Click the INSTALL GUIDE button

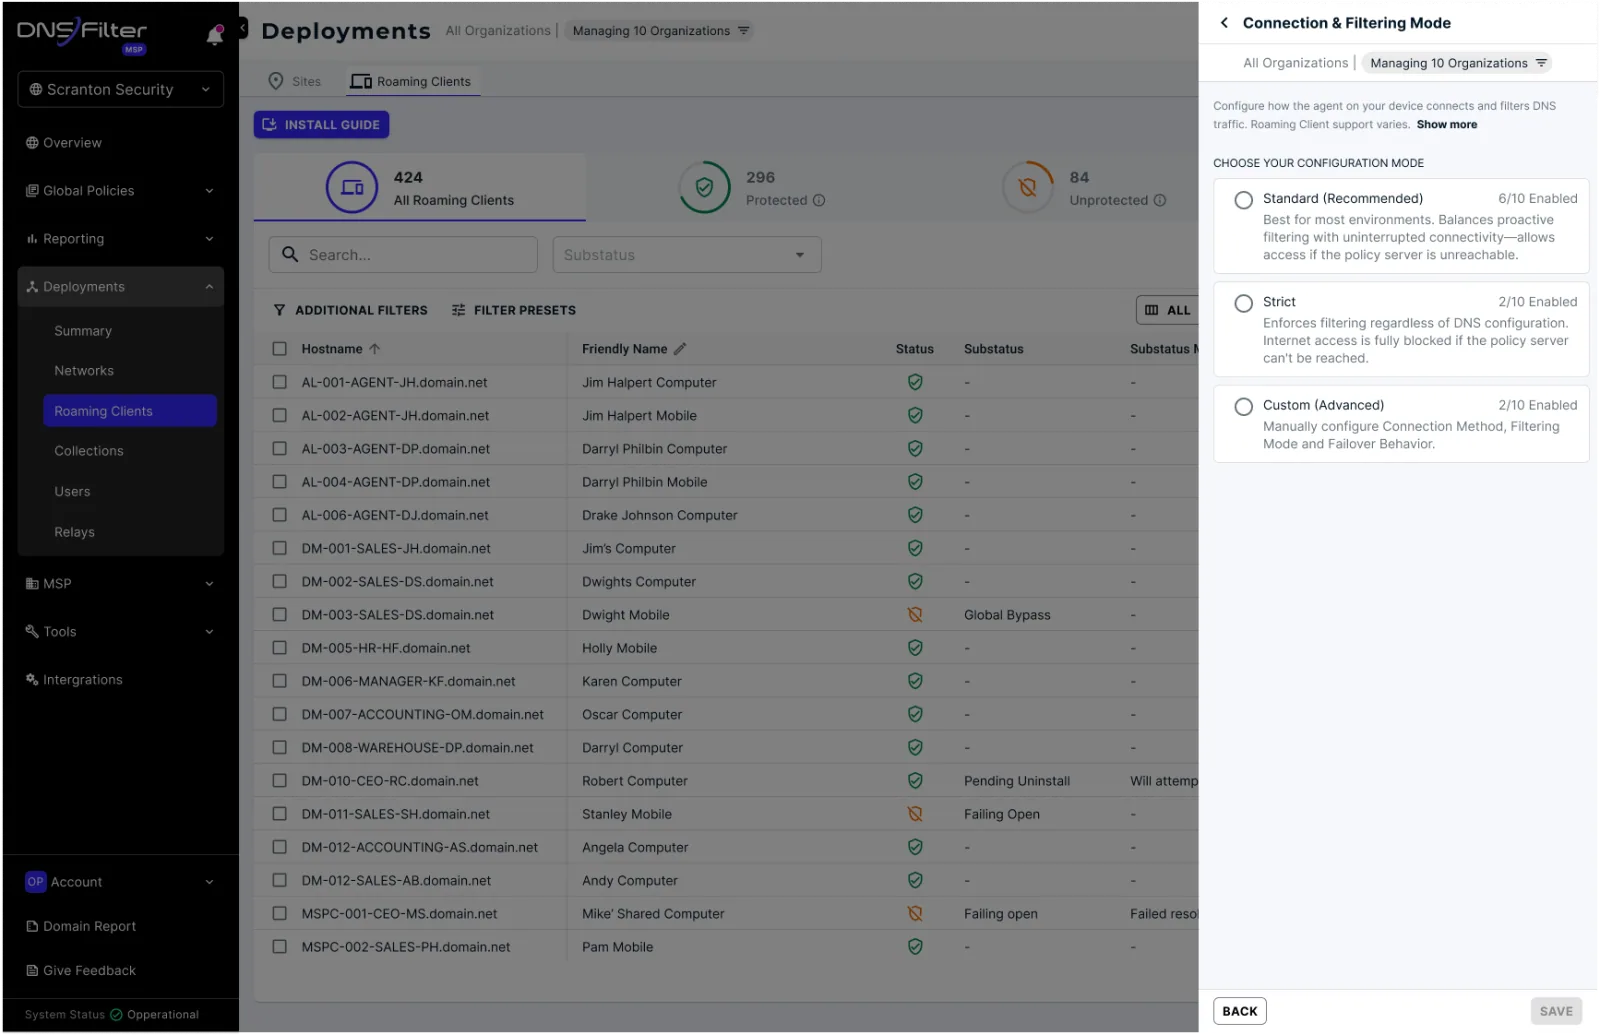coord(321,124)
